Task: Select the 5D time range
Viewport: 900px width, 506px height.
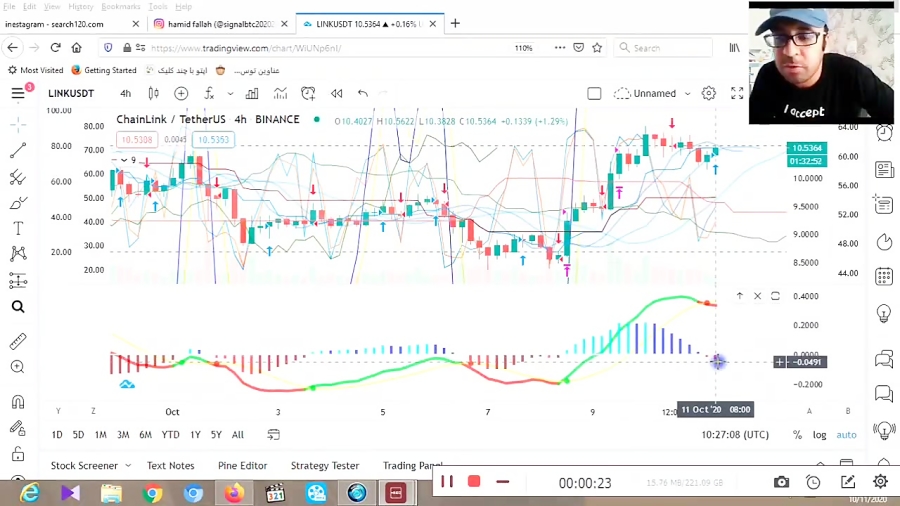Action: 78,435
